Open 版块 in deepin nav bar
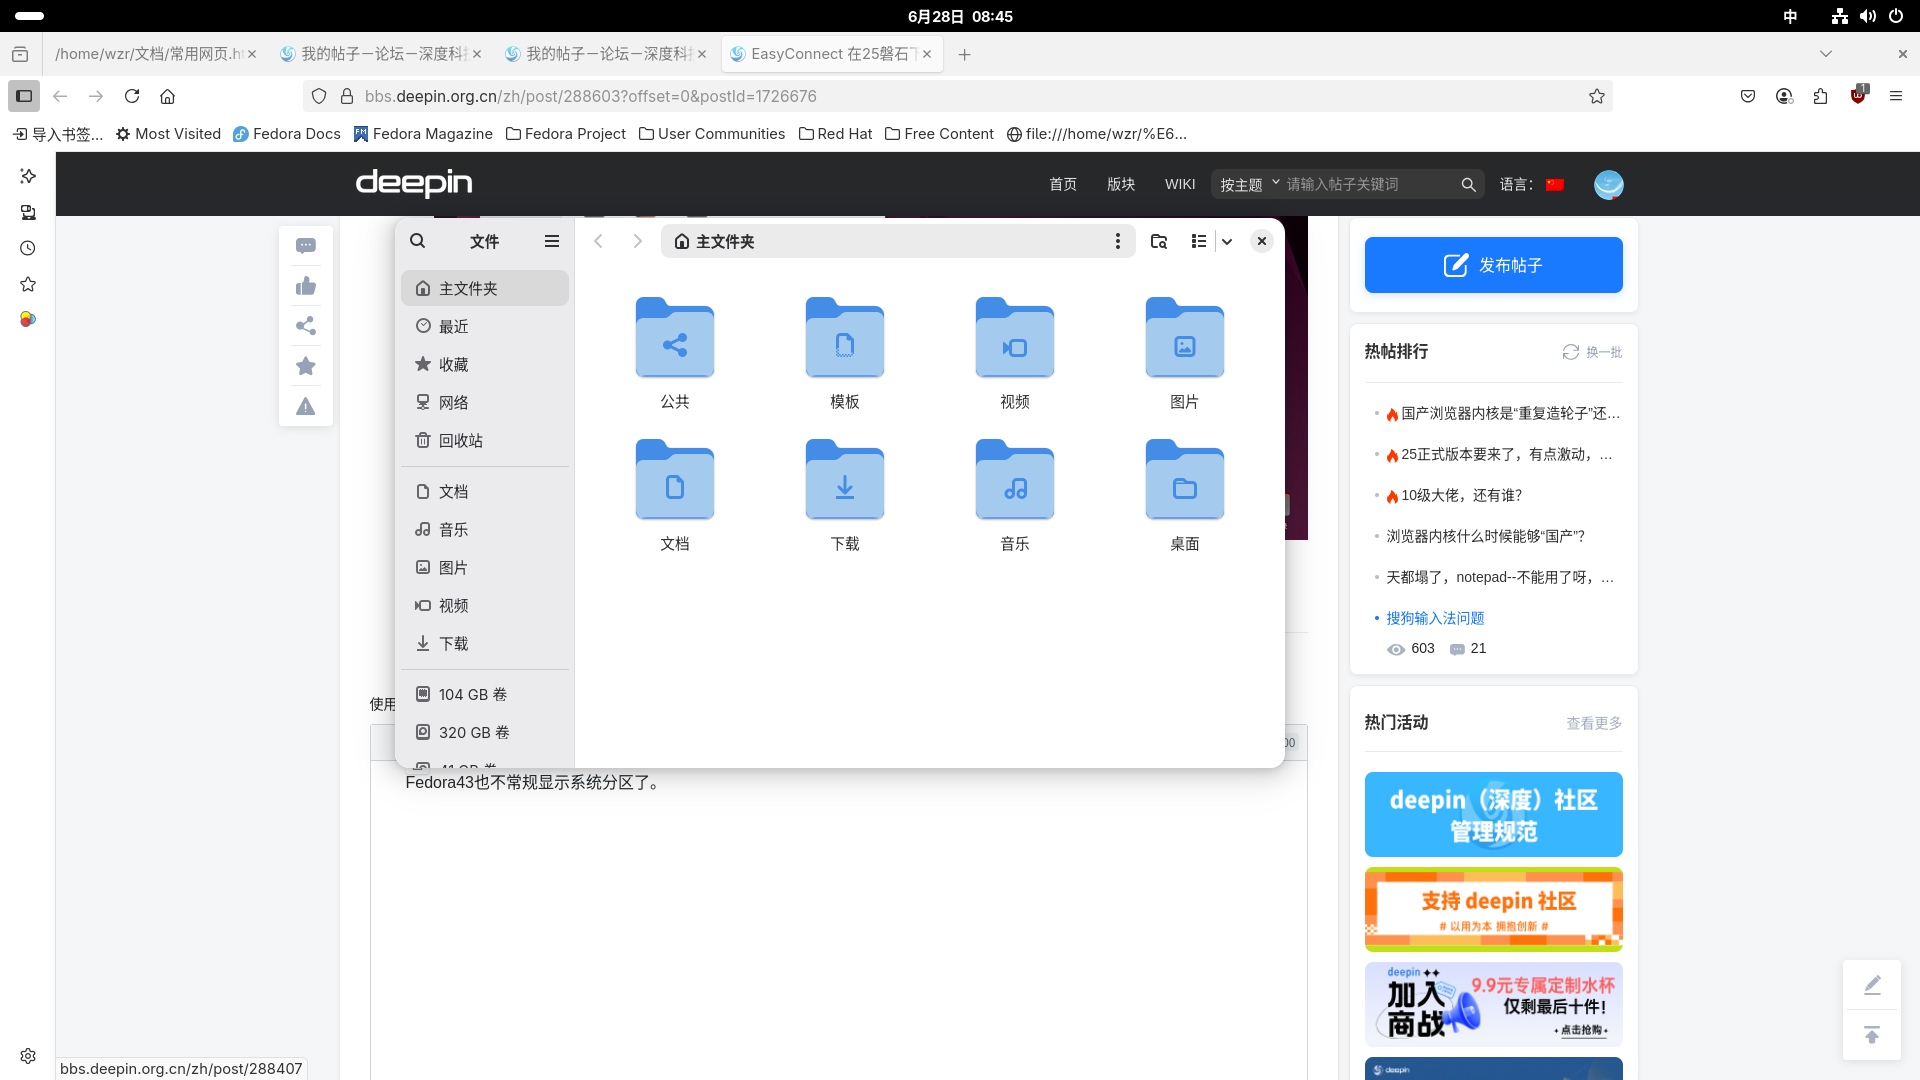This screenshot has width=1920, height=1080. pos(1121,184)
